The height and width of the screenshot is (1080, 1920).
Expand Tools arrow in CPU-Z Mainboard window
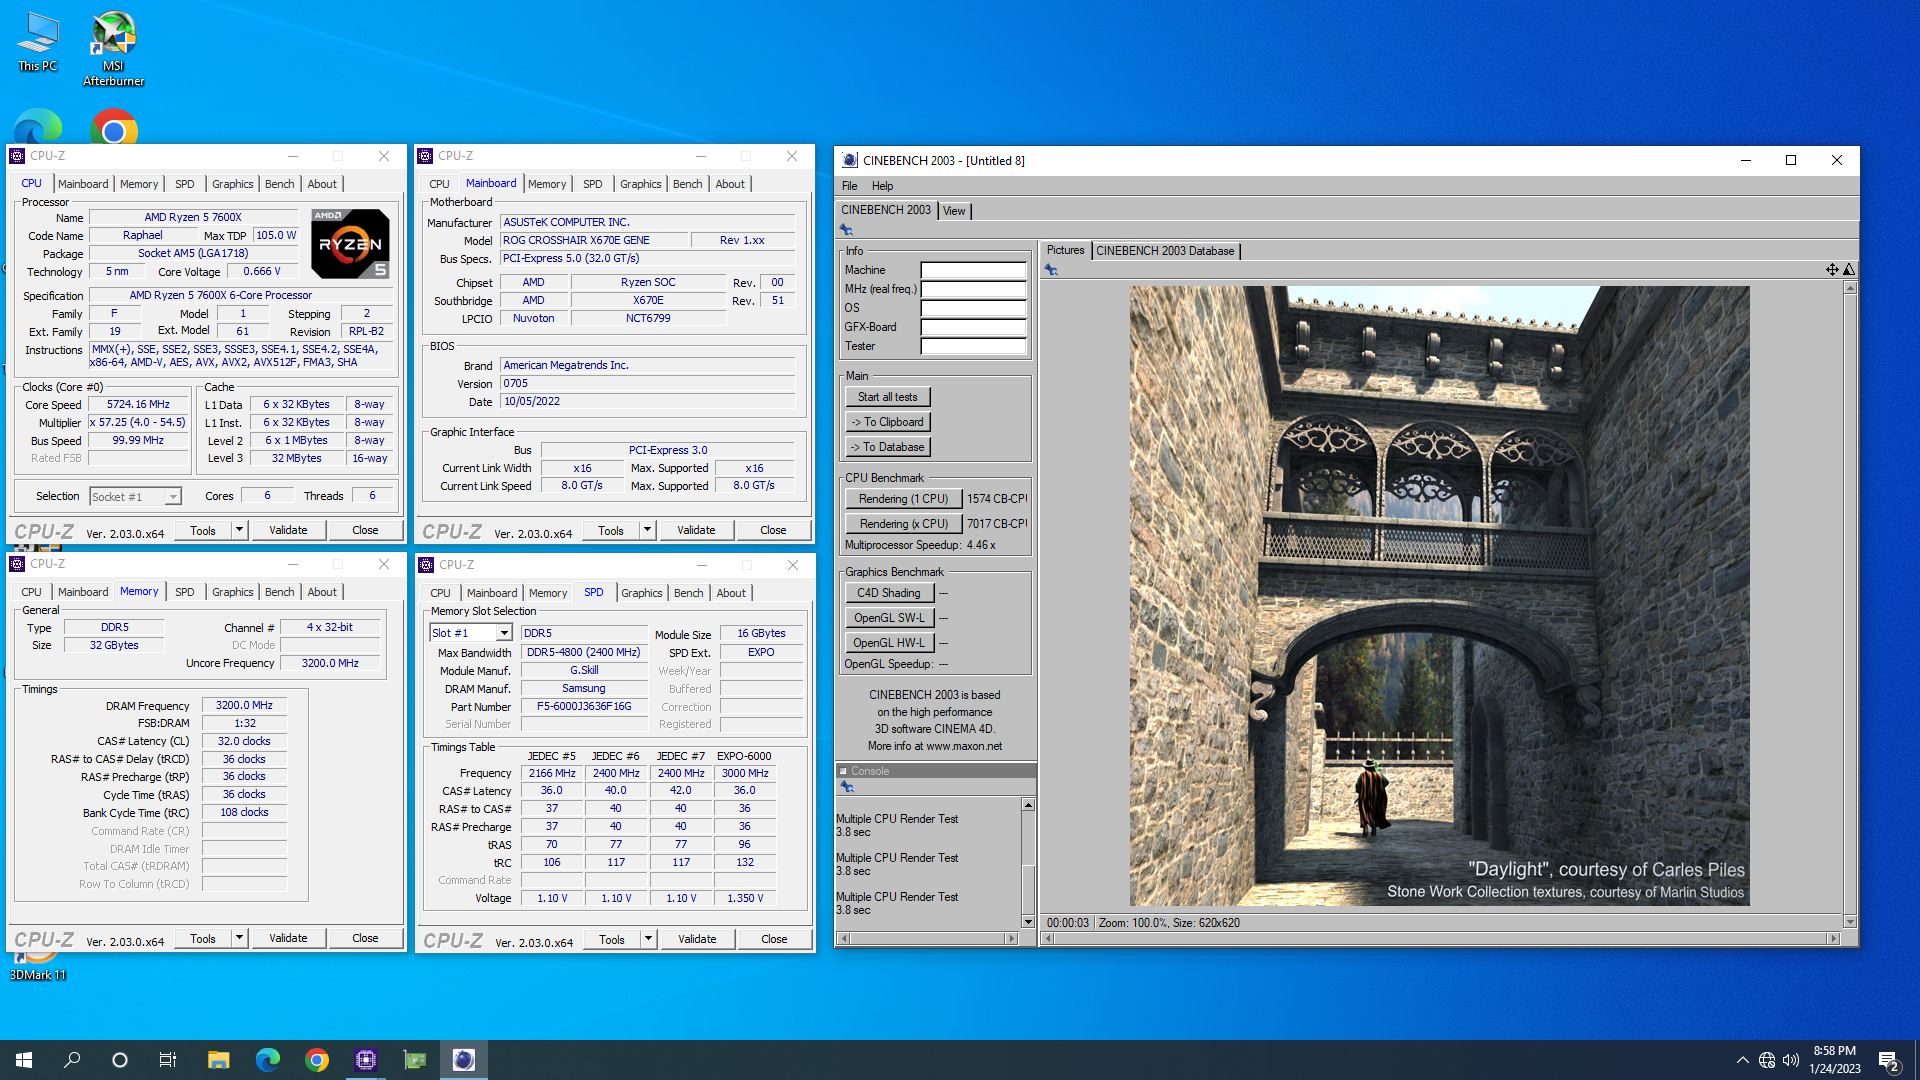coord(647,530)
